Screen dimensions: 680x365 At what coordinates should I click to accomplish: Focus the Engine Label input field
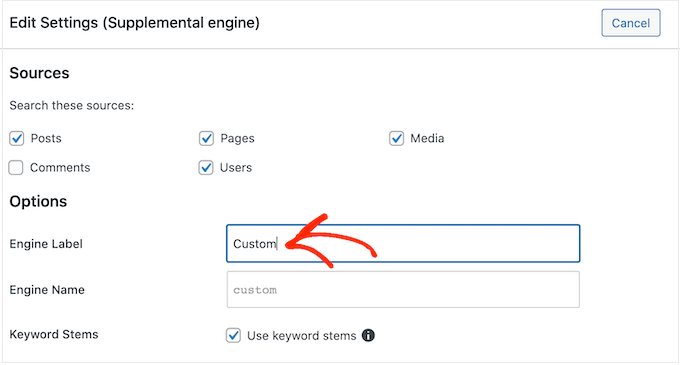pyautogui.click(x=403, y=243)
